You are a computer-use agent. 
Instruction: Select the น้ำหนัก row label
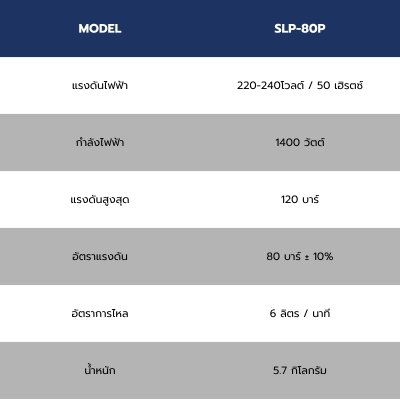(x=100, y=370)
